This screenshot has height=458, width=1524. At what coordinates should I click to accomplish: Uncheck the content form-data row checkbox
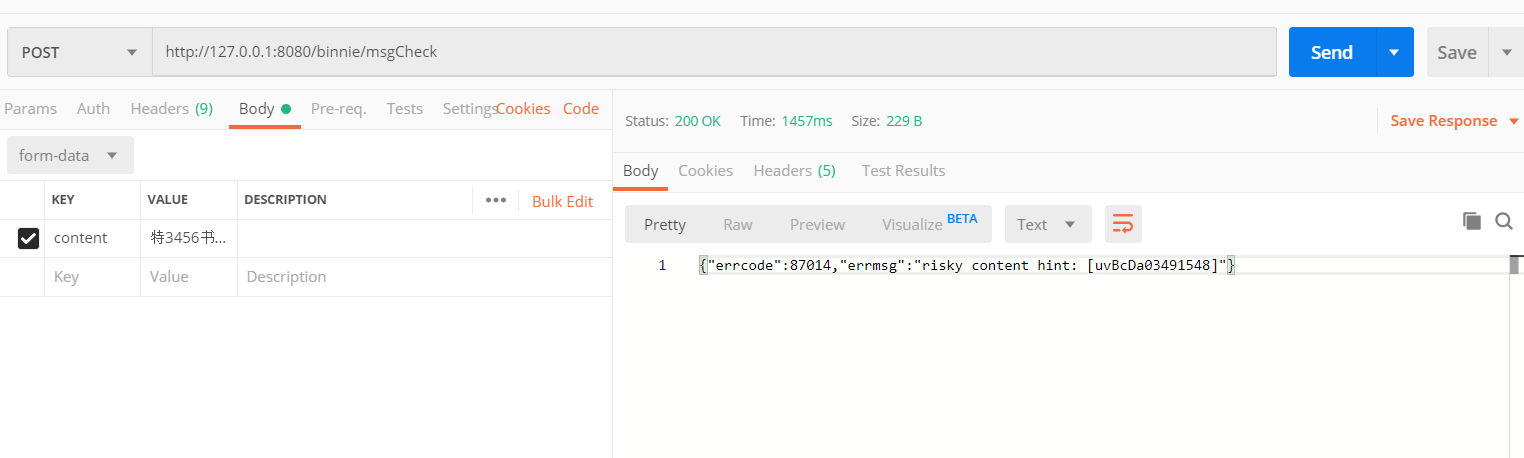click(28, 238)
